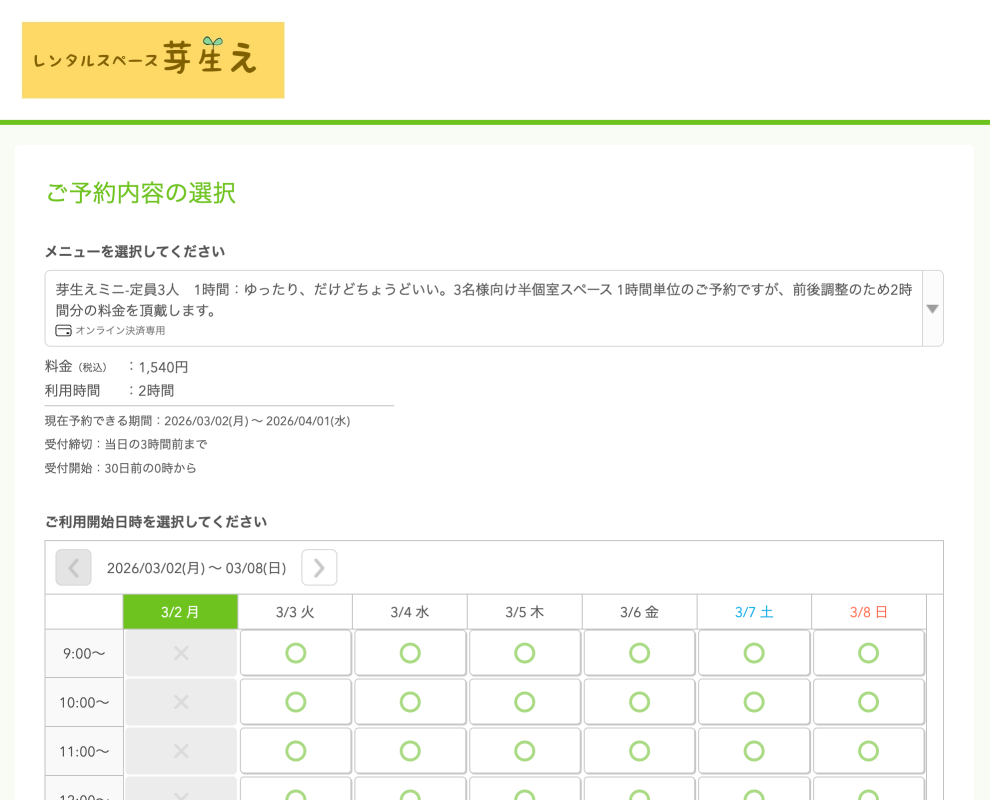Pick 11:00 availability circle on 3/7 土
The width and height of the screenshot is (990, 800).
pyautogui.click(x=754, y=751)
